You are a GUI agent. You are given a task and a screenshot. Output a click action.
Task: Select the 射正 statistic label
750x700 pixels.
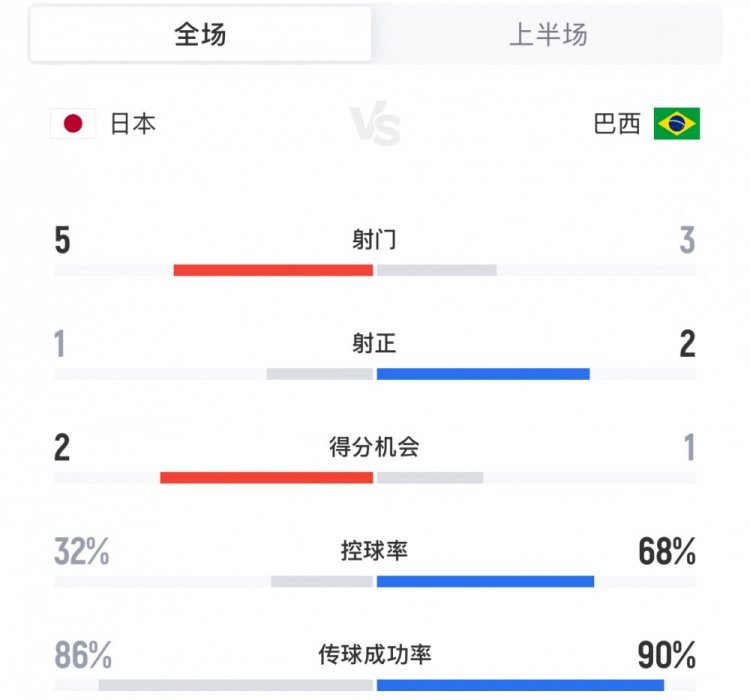375,344
